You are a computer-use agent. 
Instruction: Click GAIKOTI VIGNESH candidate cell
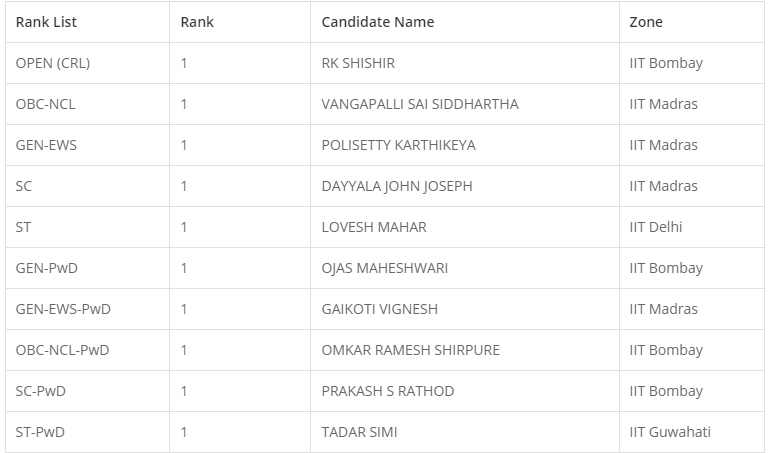point(379,309)
